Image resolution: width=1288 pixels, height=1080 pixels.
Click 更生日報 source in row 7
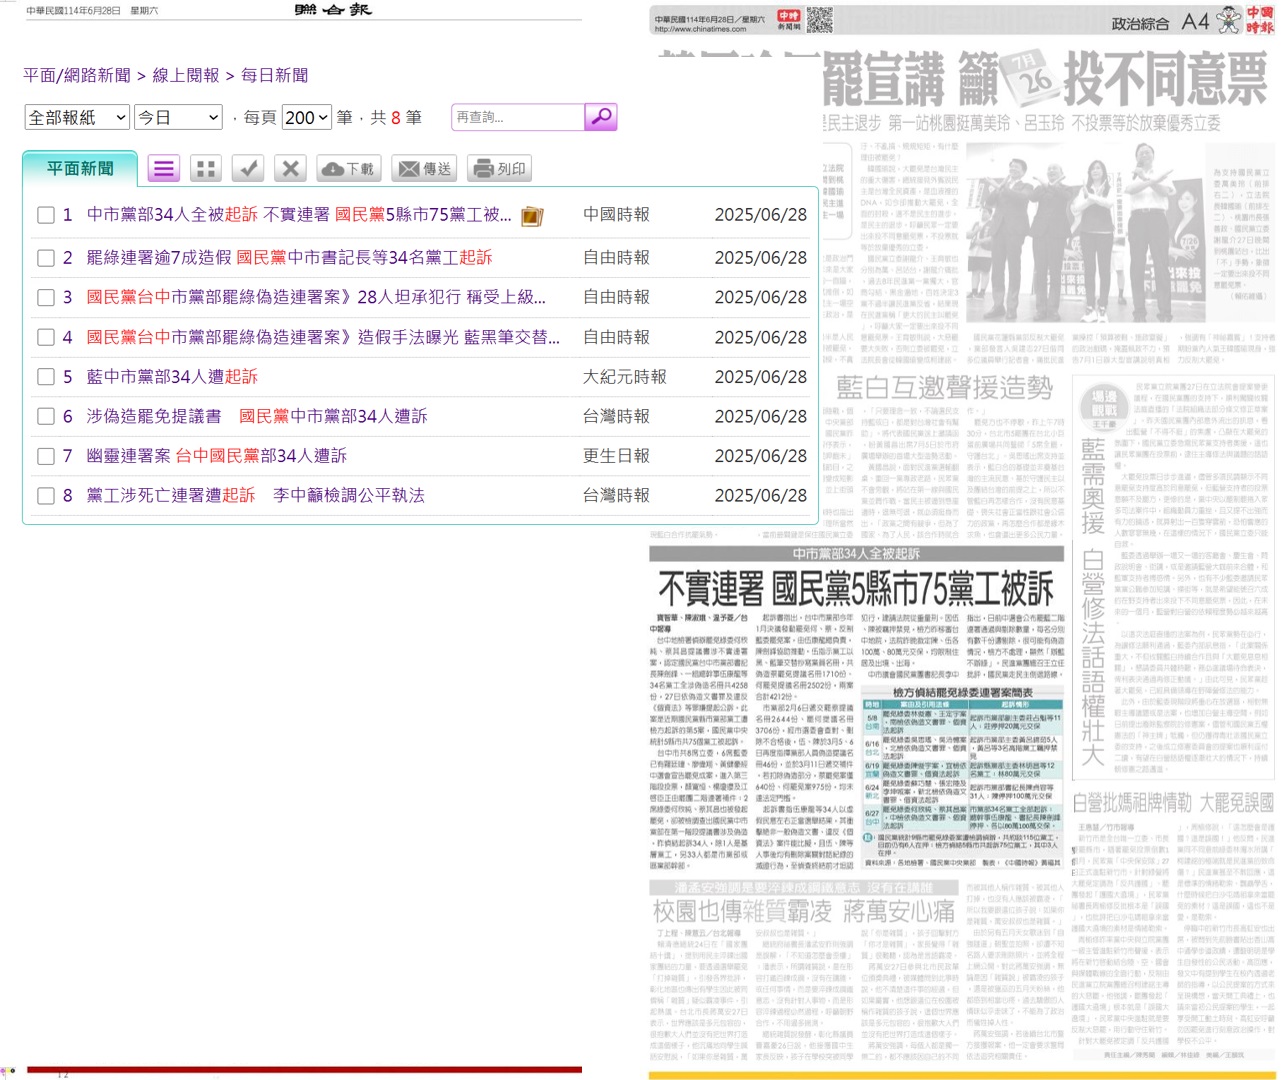coord(616,456)
